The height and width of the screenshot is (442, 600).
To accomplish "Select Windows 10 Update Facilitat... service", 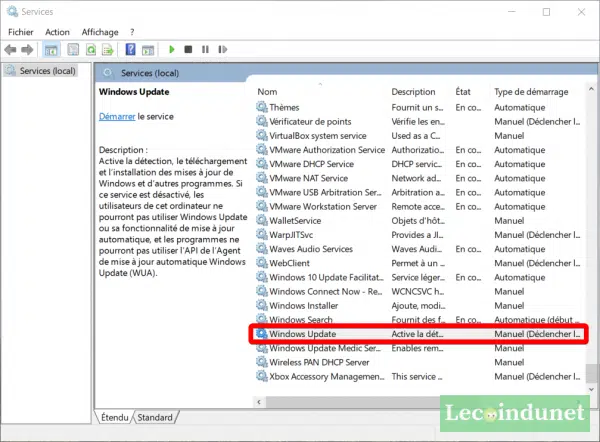I will click(x=326, y=277).
